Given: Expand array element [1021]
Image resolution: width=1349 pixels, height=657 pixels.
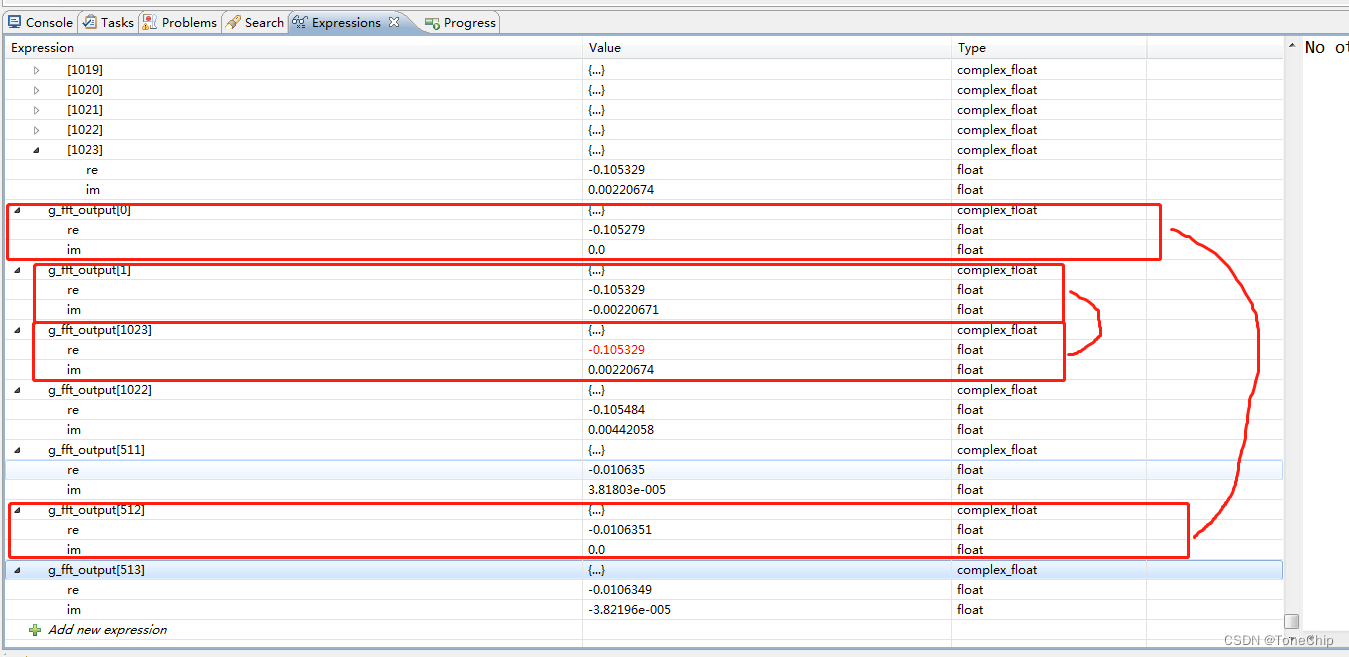Looking at the screenshot, I should tap(37, 110).
